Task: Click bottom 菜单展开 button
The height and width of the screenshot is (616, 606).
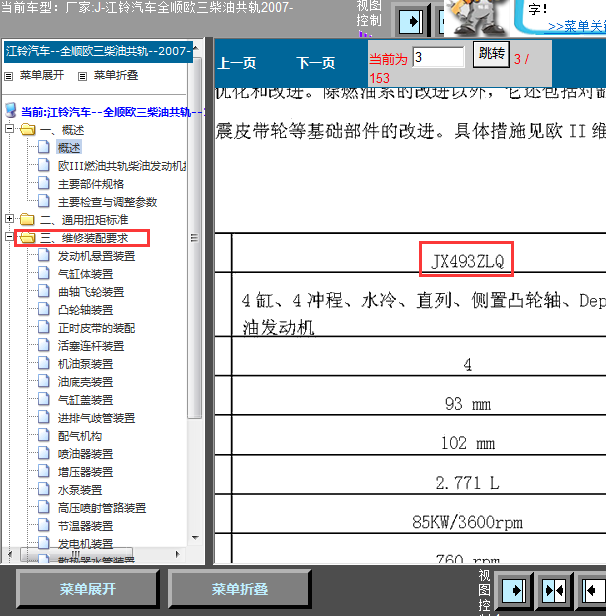Action: (x=87, y=589)
